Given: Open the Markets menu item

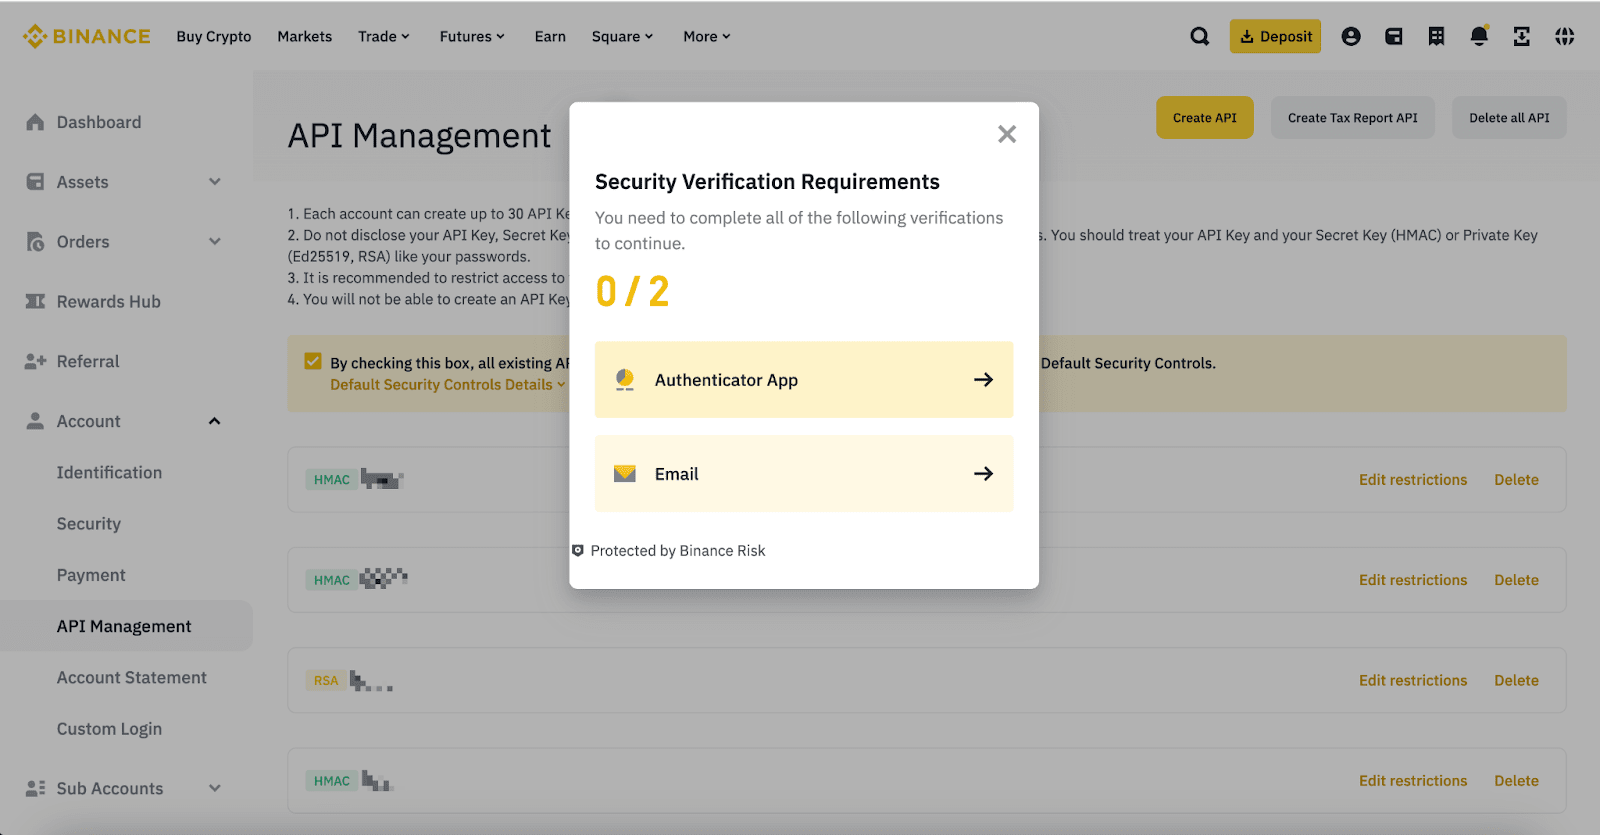Looking at the screenshot, I should point(304,37).
